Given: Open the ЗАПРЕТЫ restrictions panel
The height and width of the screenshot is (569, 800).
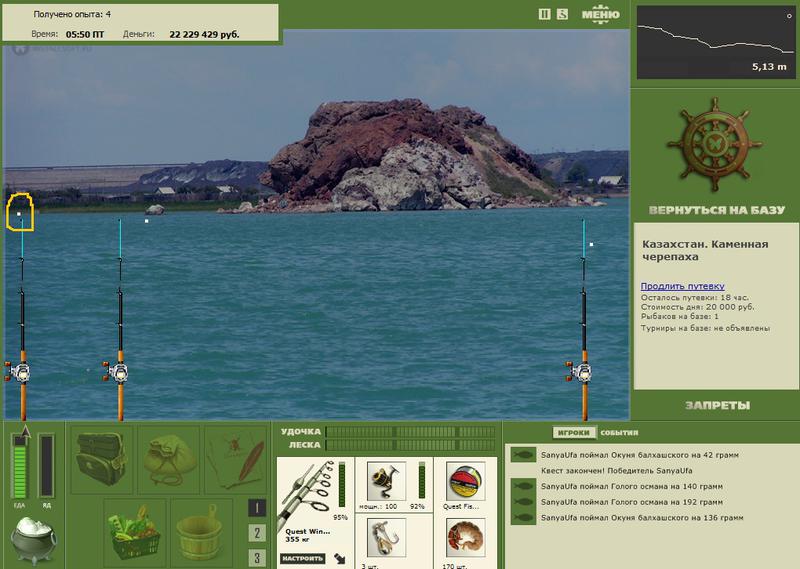Looking at the screenshot, I should click(717, 406).
